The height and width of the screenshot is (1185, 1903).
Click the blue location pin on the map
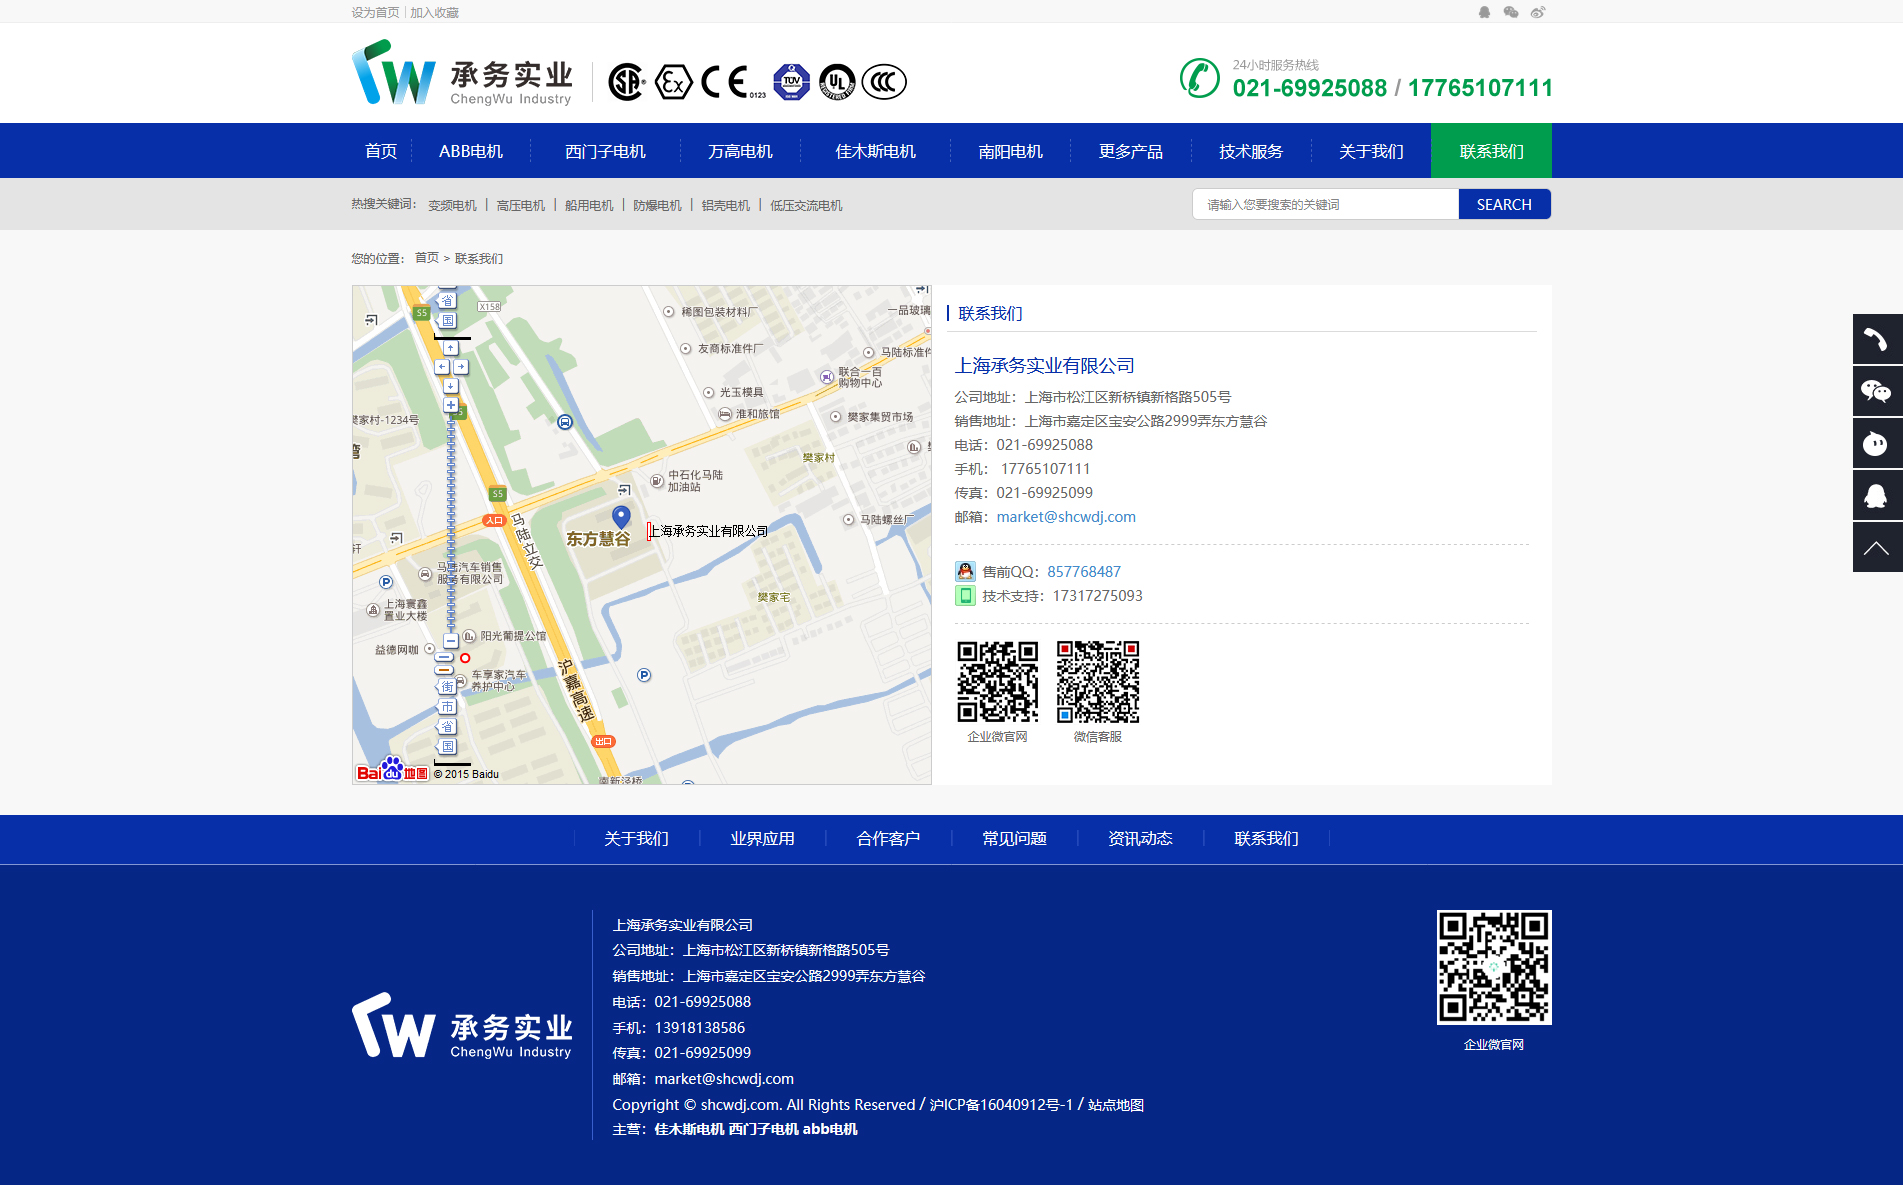coord(621,516)
